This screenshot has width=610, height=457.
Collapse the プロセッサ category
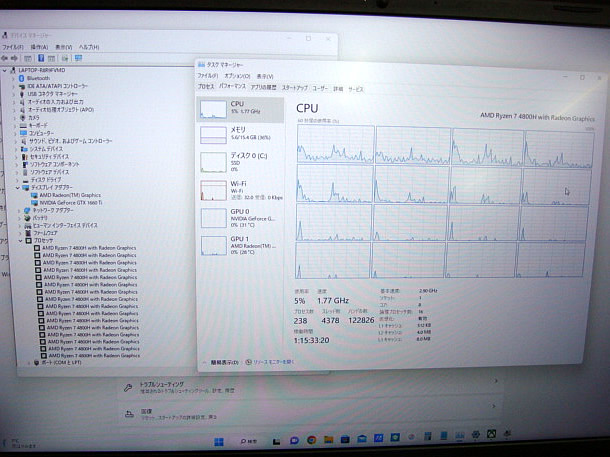(21, 241)
